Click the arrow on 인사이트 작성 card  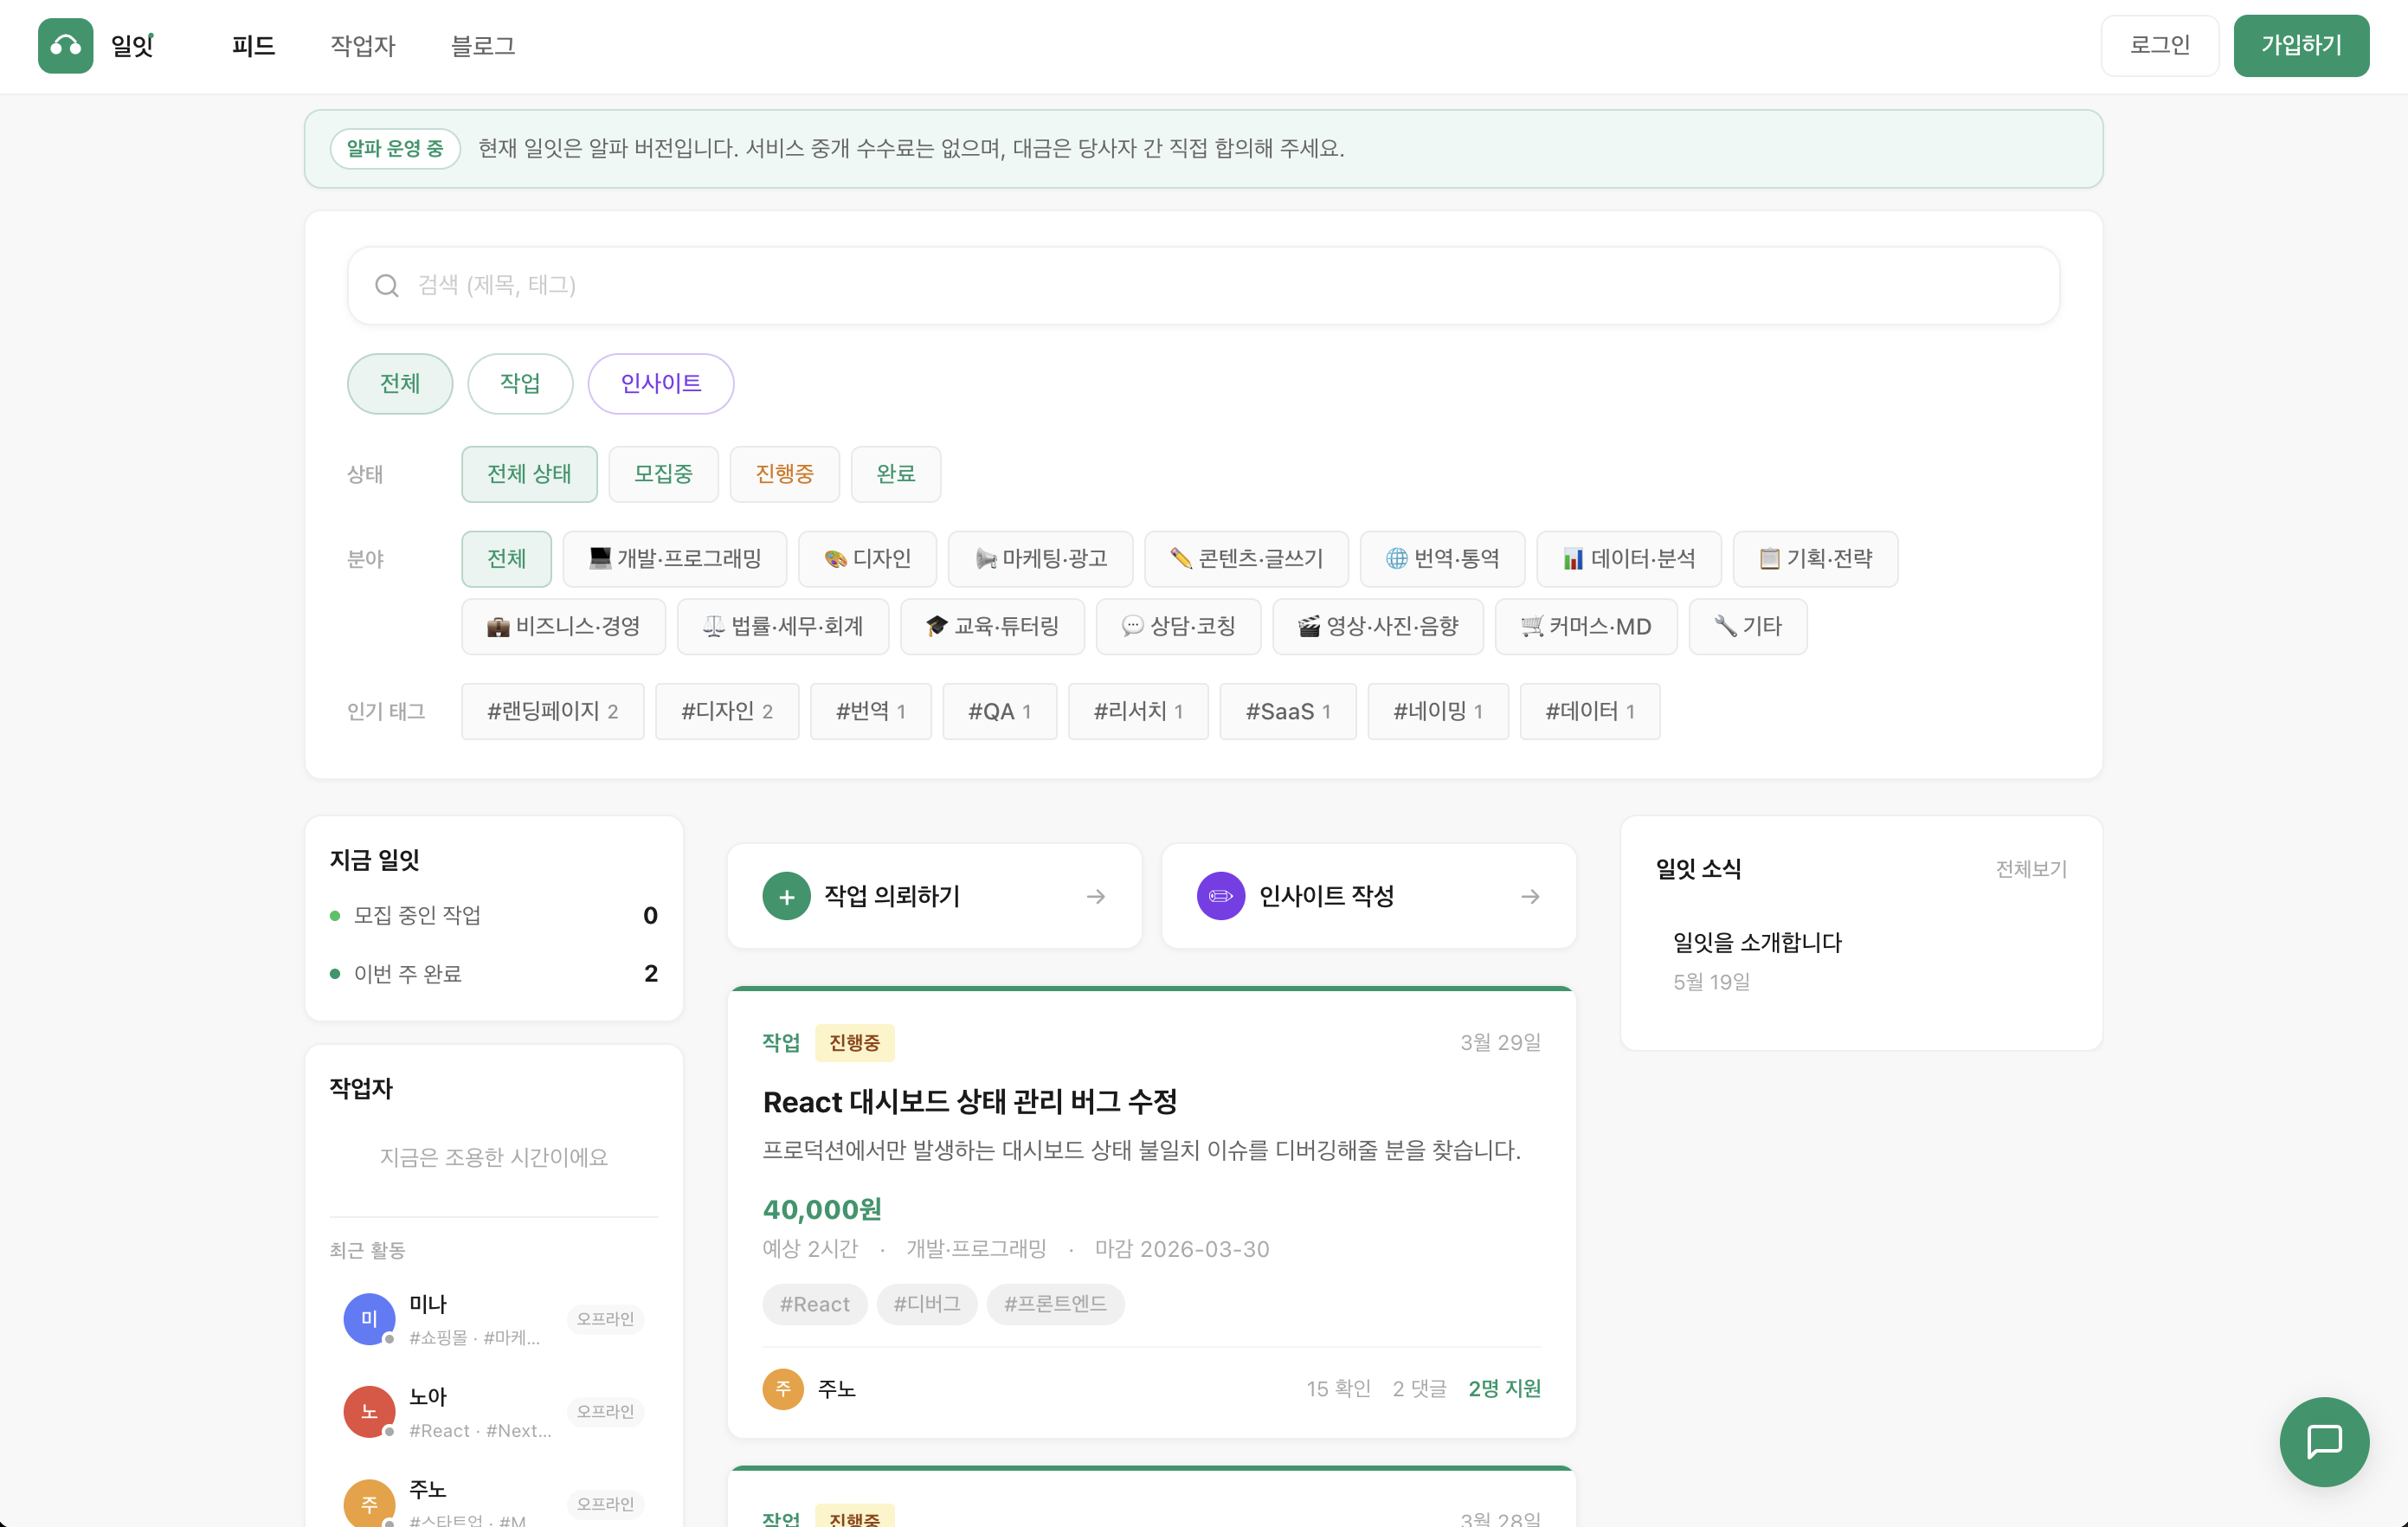pos(1530,897)
